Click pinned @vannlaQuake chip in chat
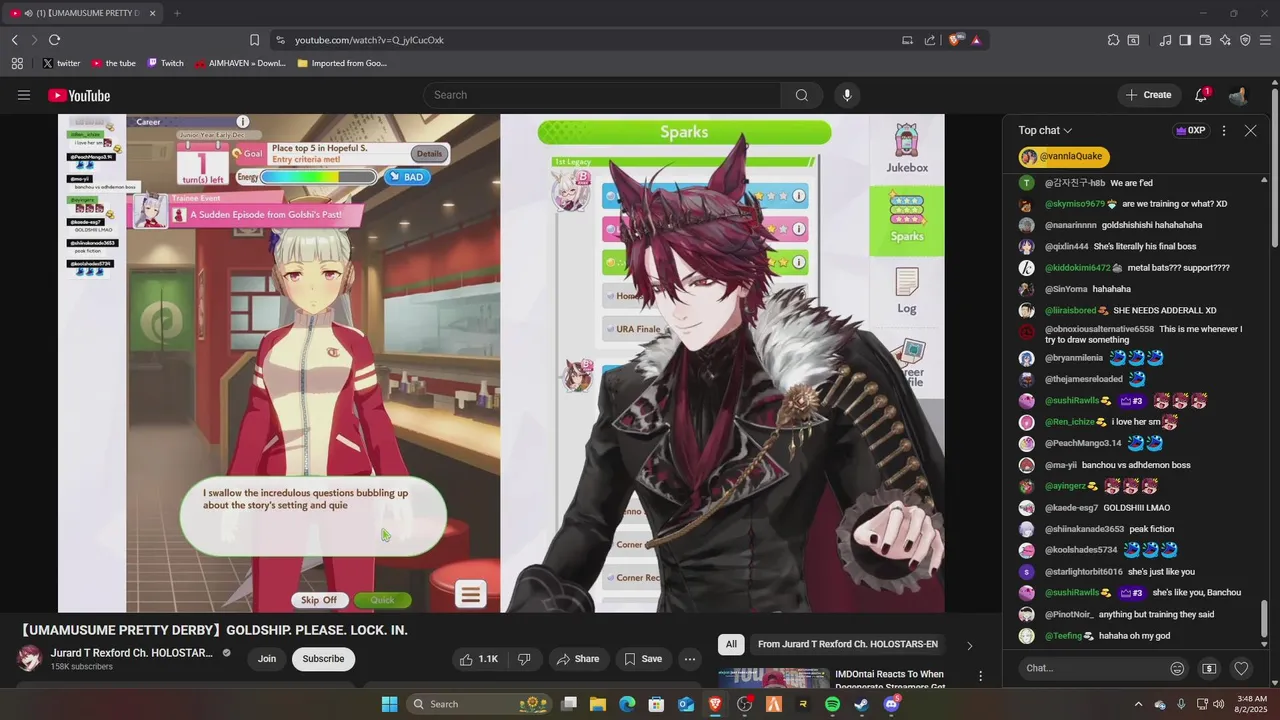1280x720 pixels. point(1064,157)
